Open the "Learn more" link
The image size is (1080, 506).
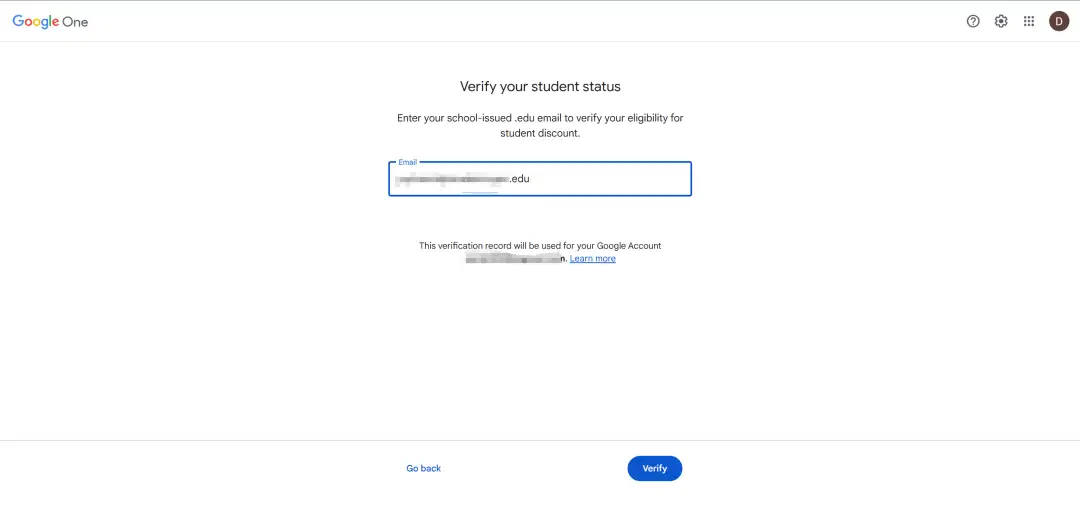pos(593,259)
